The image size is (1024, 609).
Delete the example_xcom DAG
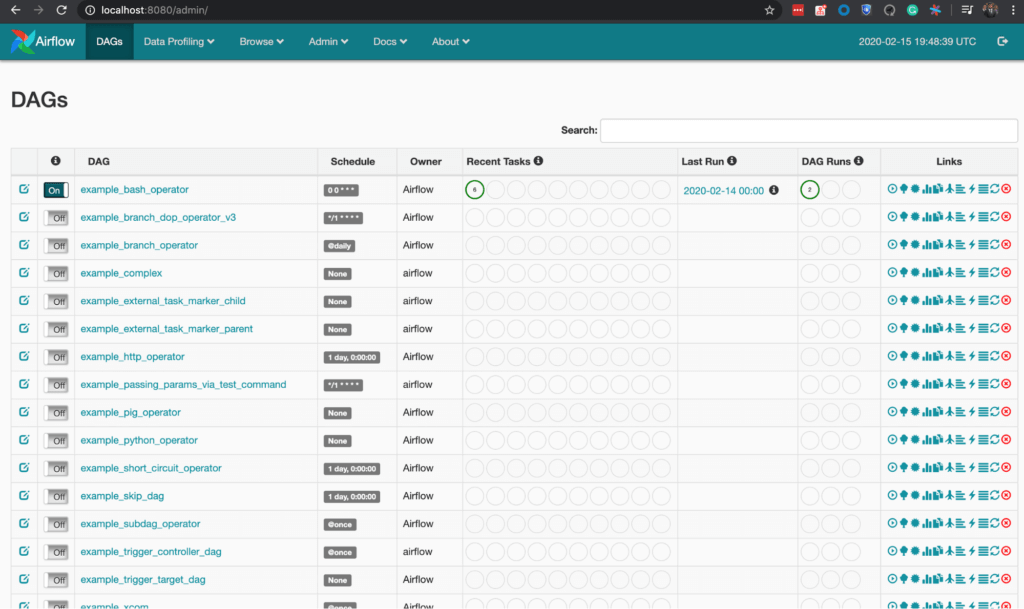[1006, 605]
